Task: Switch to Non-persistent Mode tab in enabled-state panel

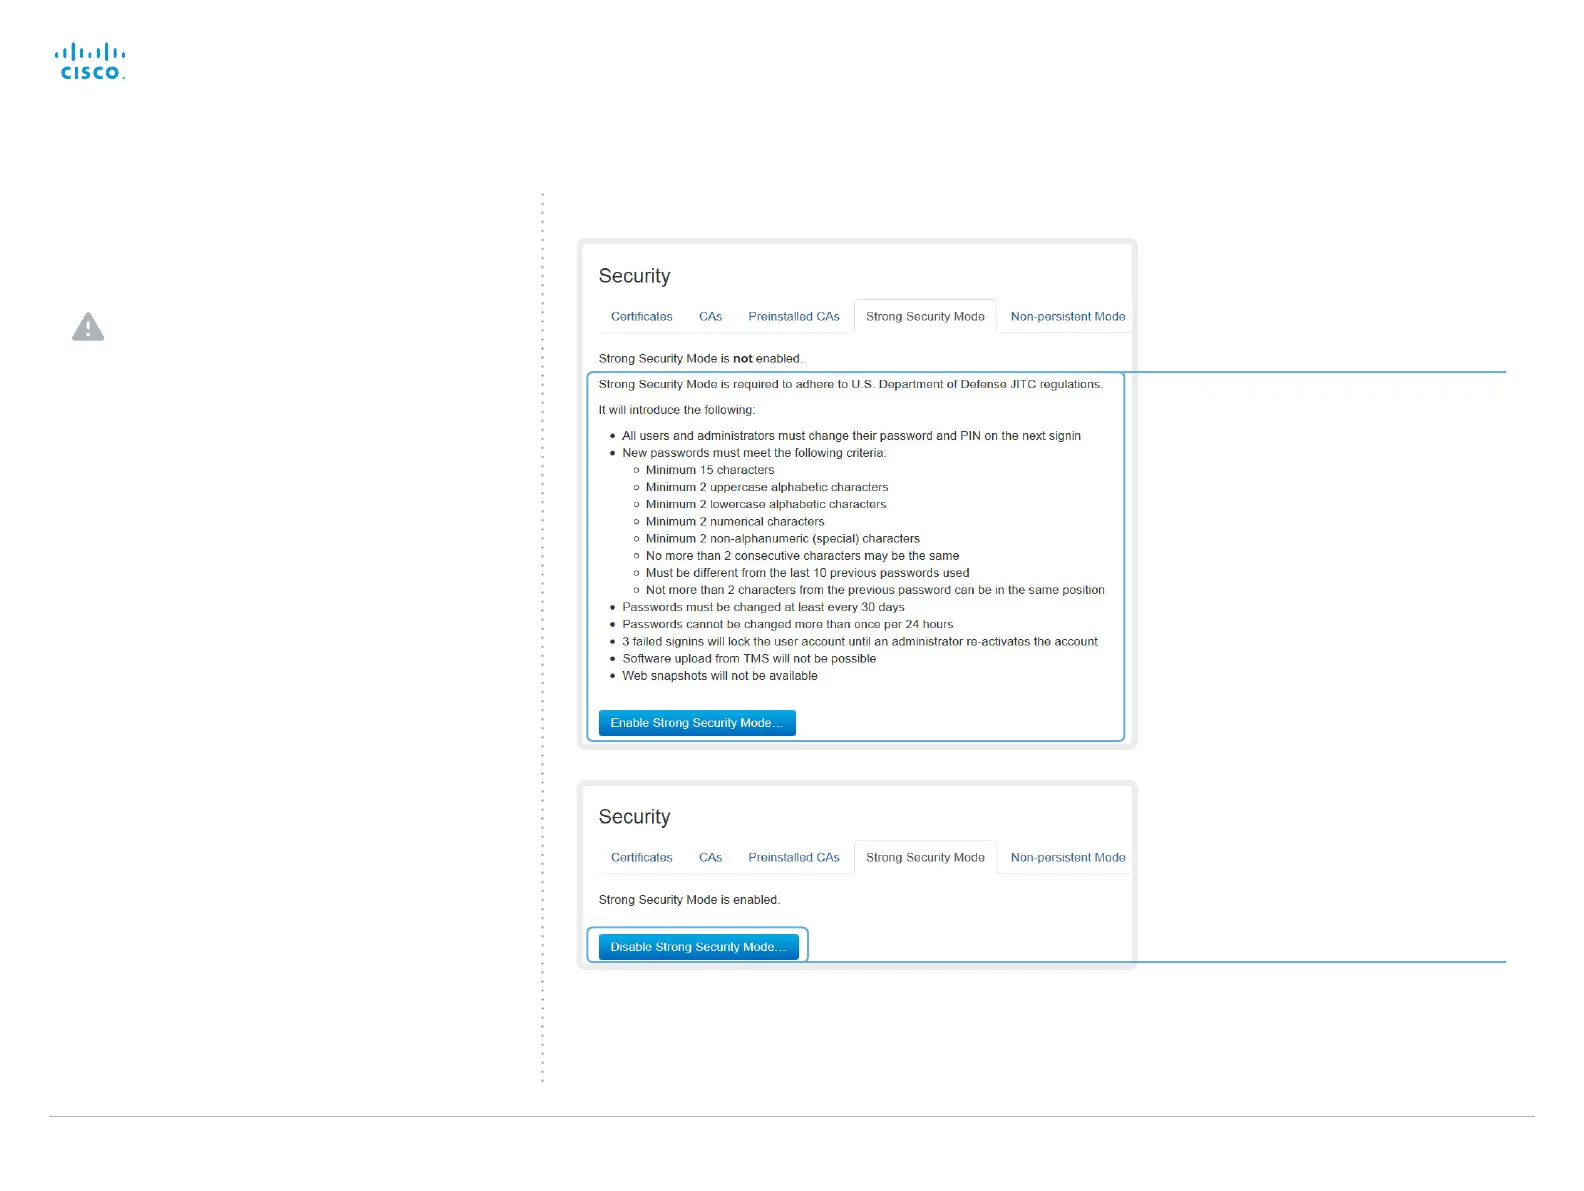Action: tap(1068, 858)
